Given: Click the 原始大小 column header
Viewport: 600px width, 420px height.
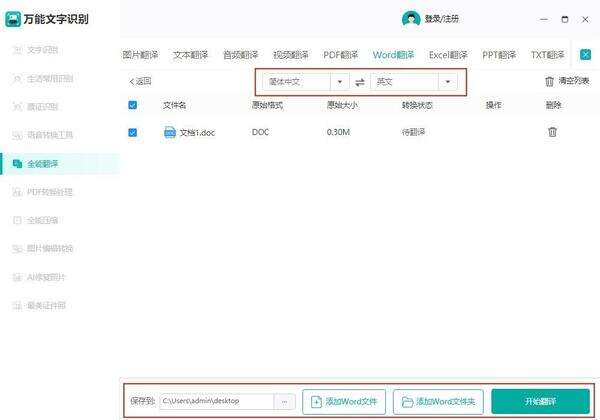Looking at the screenshot, I should (342, 105).
